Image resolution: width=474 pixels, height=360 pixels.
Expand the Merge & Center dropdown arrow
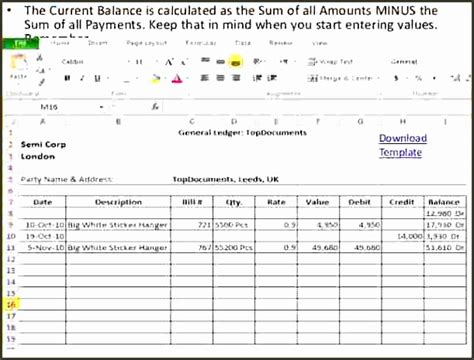[x=379, y=78]
